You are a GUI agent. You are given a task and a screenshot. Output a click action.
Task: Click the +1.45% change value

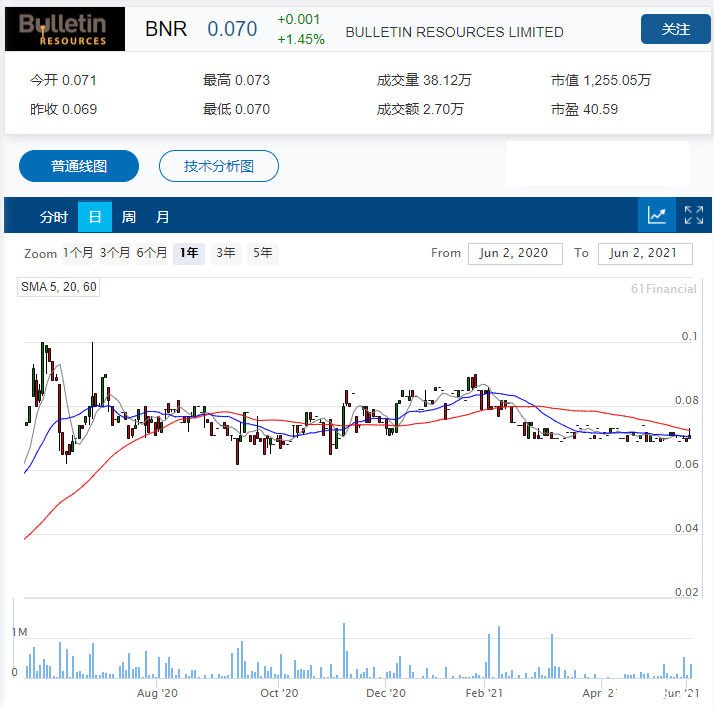[301, 40]
